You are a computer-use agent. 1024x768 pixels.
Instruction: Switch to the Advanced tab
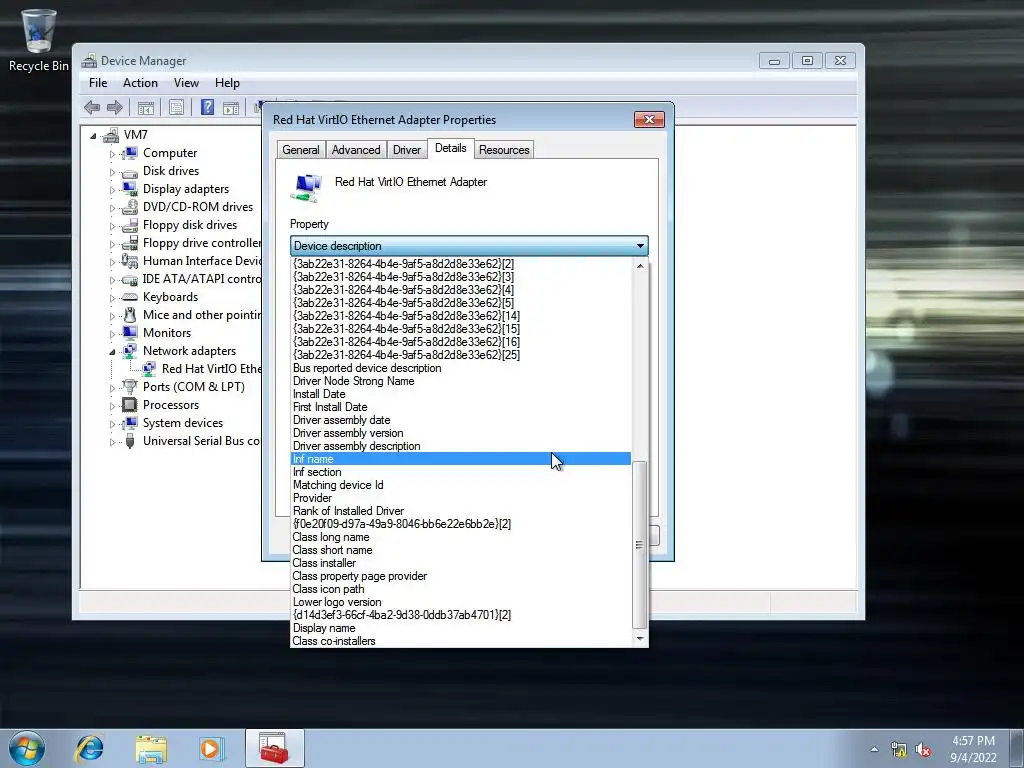coord(356,150)
